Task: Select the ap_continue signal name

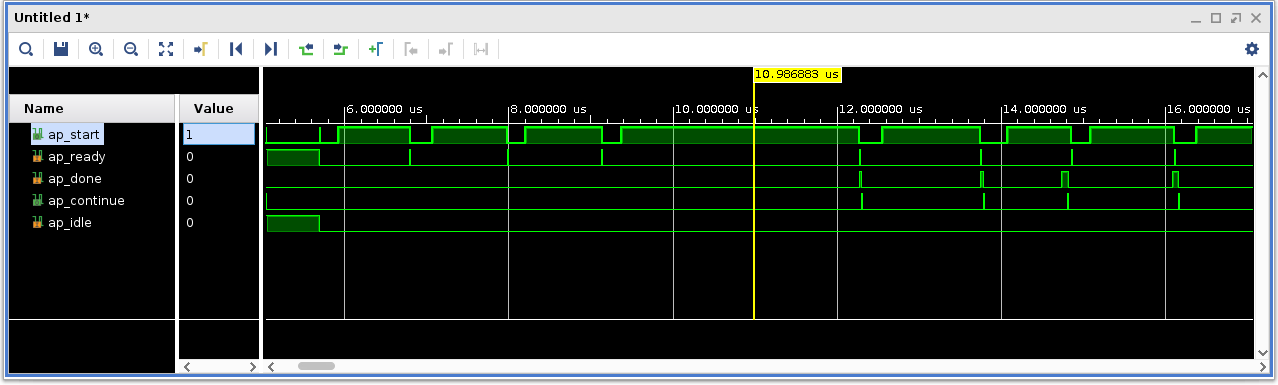Action: (86, 200)
